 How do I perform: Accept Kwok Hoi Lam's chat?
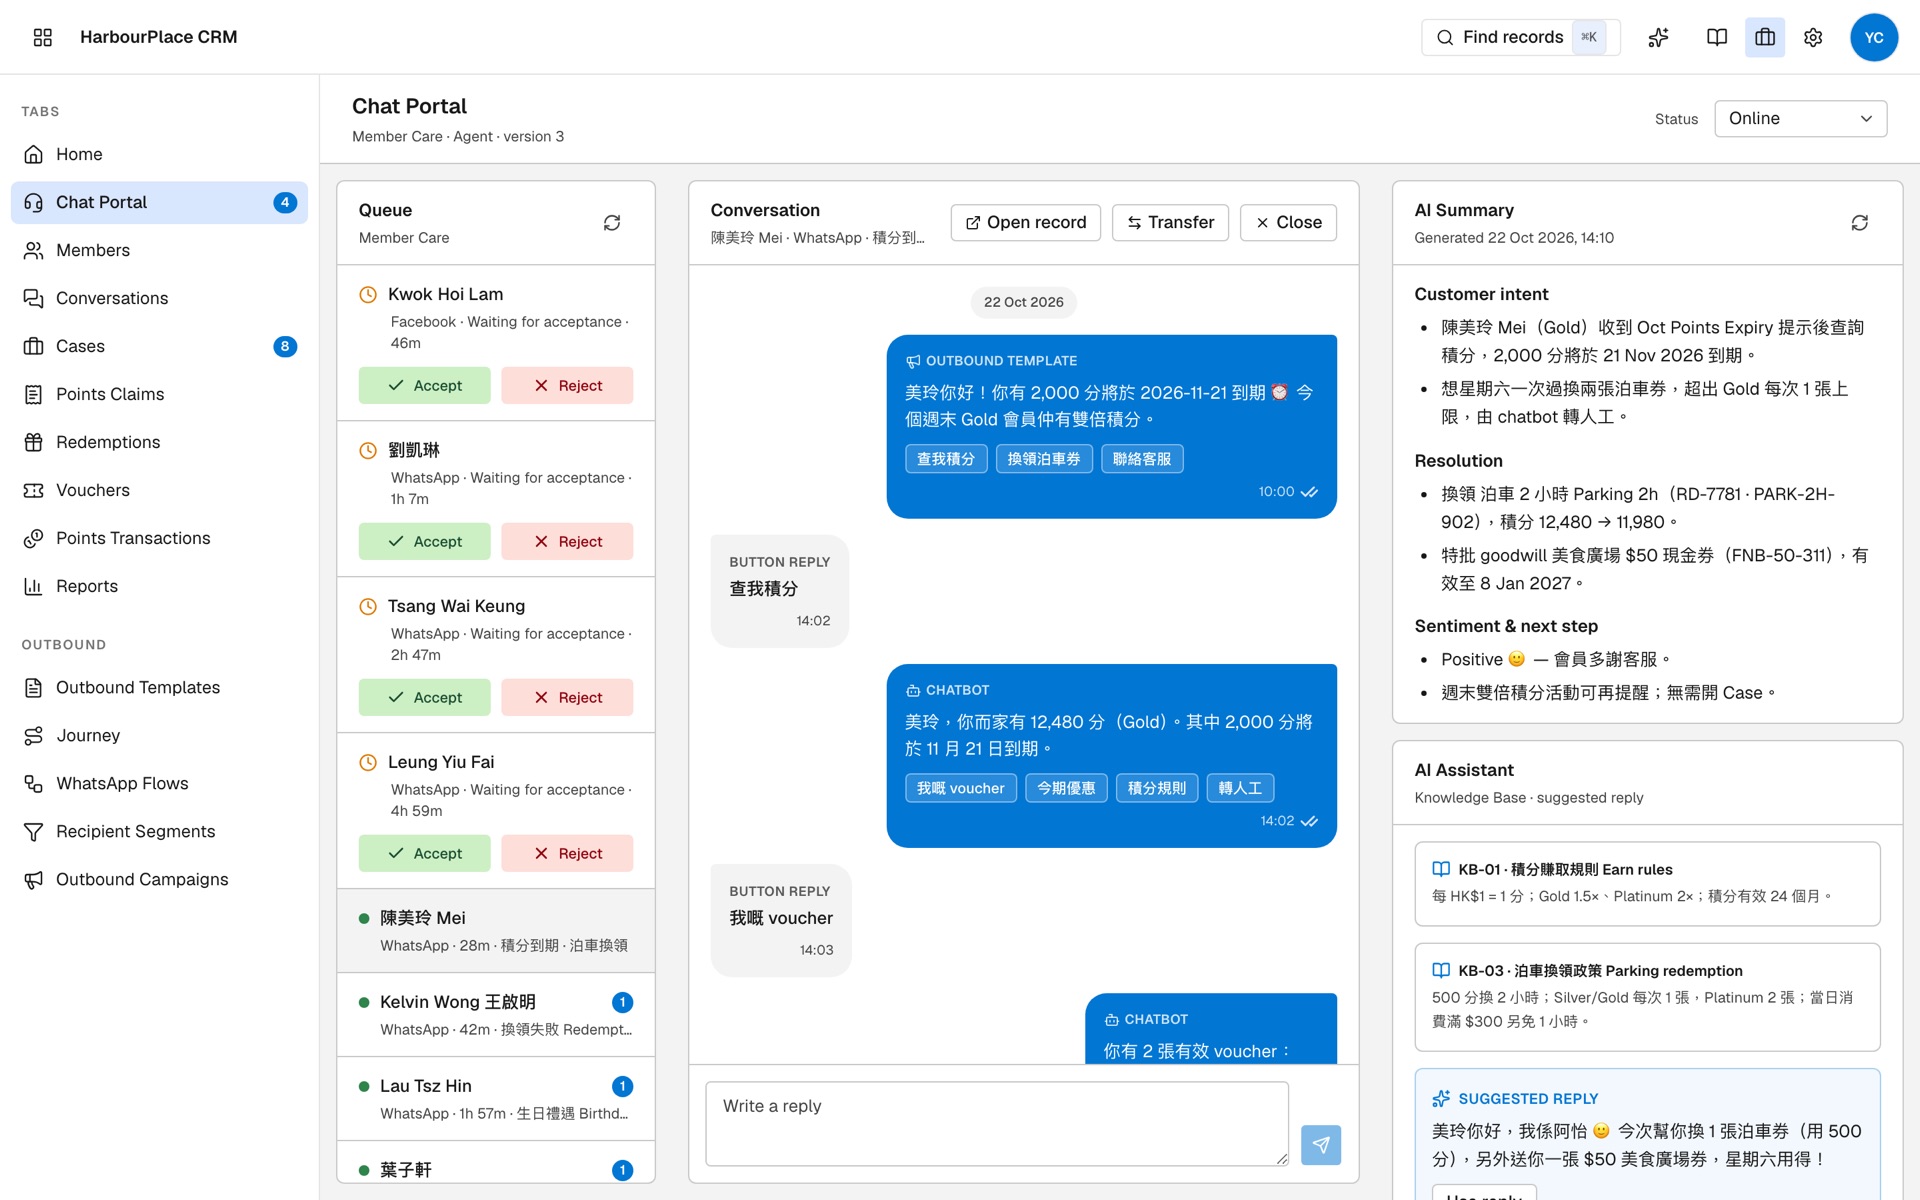[425, 385]
